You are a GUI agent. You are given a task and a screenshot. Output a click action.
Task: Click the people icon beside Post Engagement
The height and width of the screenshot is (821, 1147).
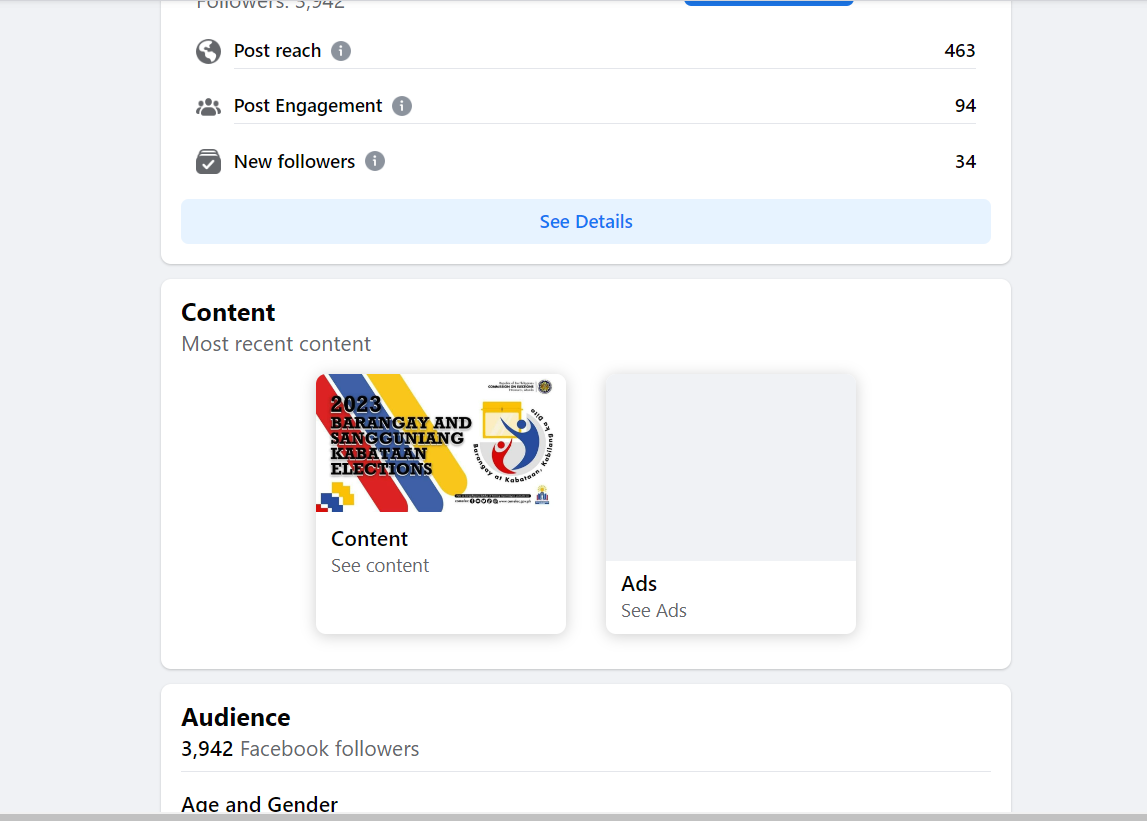click(x=208, y=107)
